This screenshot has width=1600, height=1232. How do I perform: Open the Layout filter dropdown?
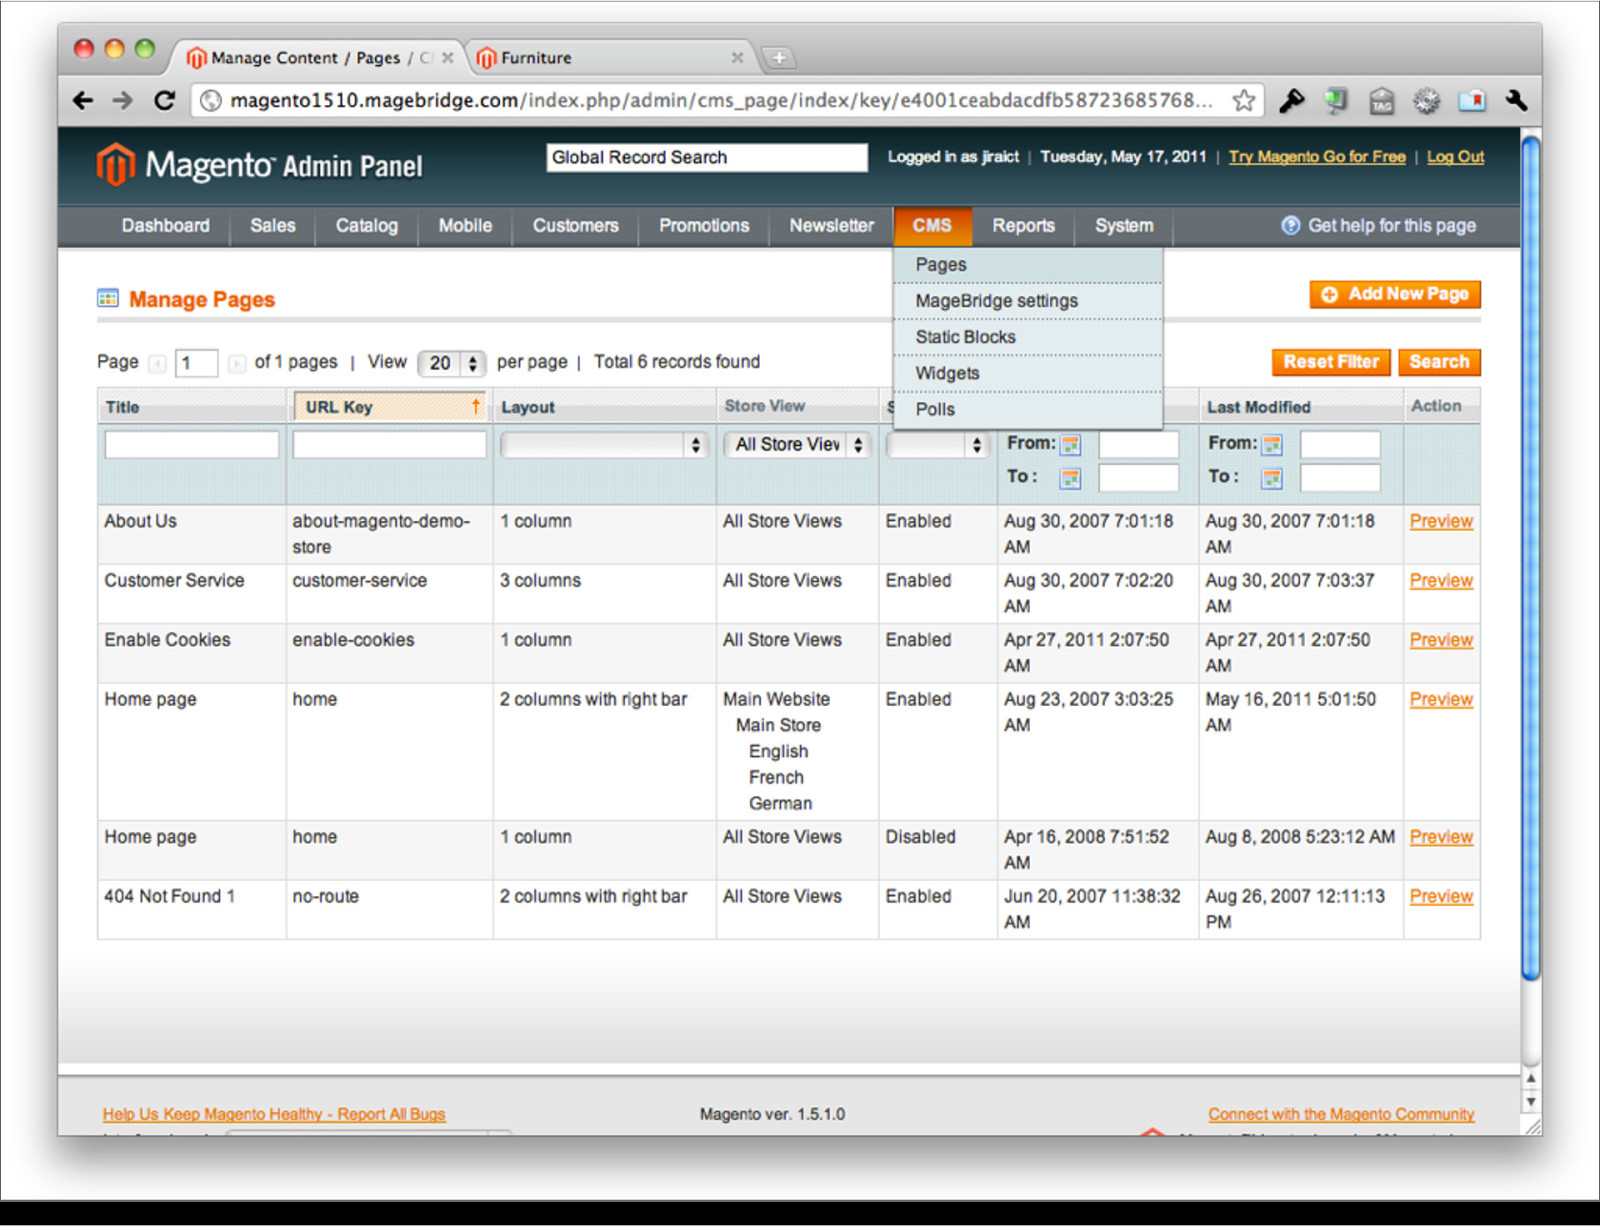(x=604, y=445)
